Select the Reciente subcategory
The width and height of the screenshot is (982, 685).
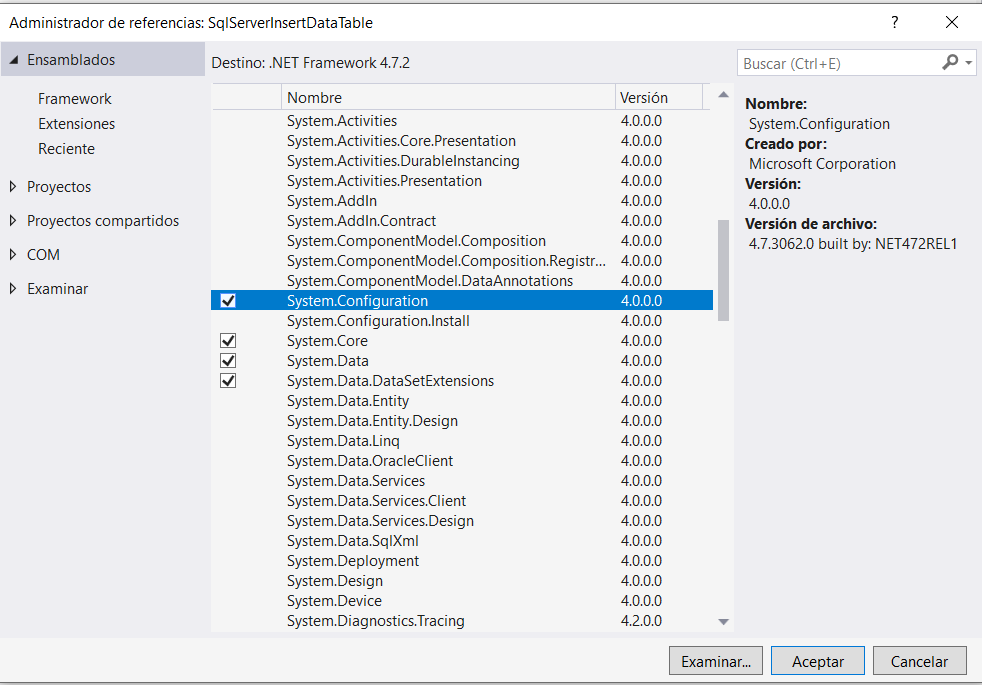(x=66, y=149)
